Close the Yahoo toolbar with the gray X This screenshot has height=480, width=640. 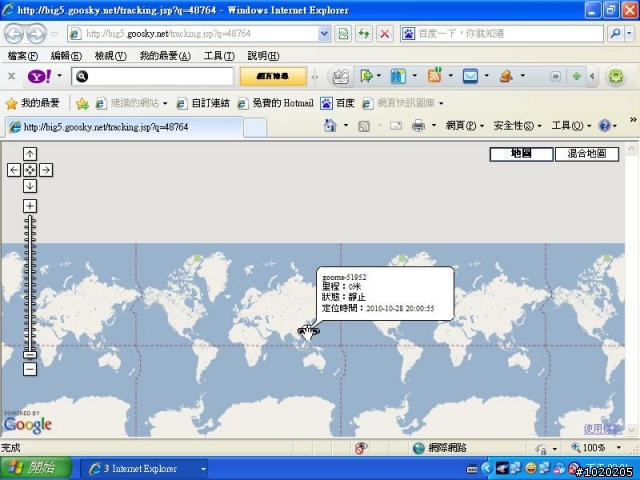(12, 76)
